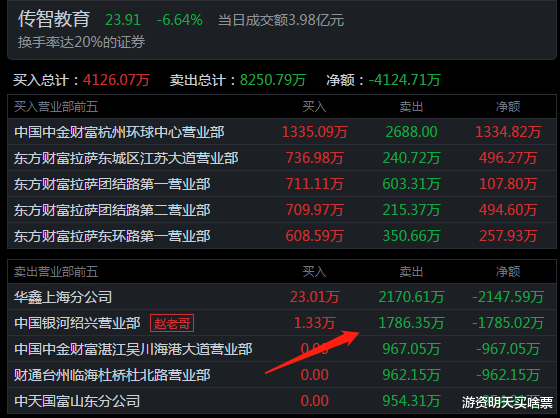Click the 买入营业部前五 table header

point(56,107)
